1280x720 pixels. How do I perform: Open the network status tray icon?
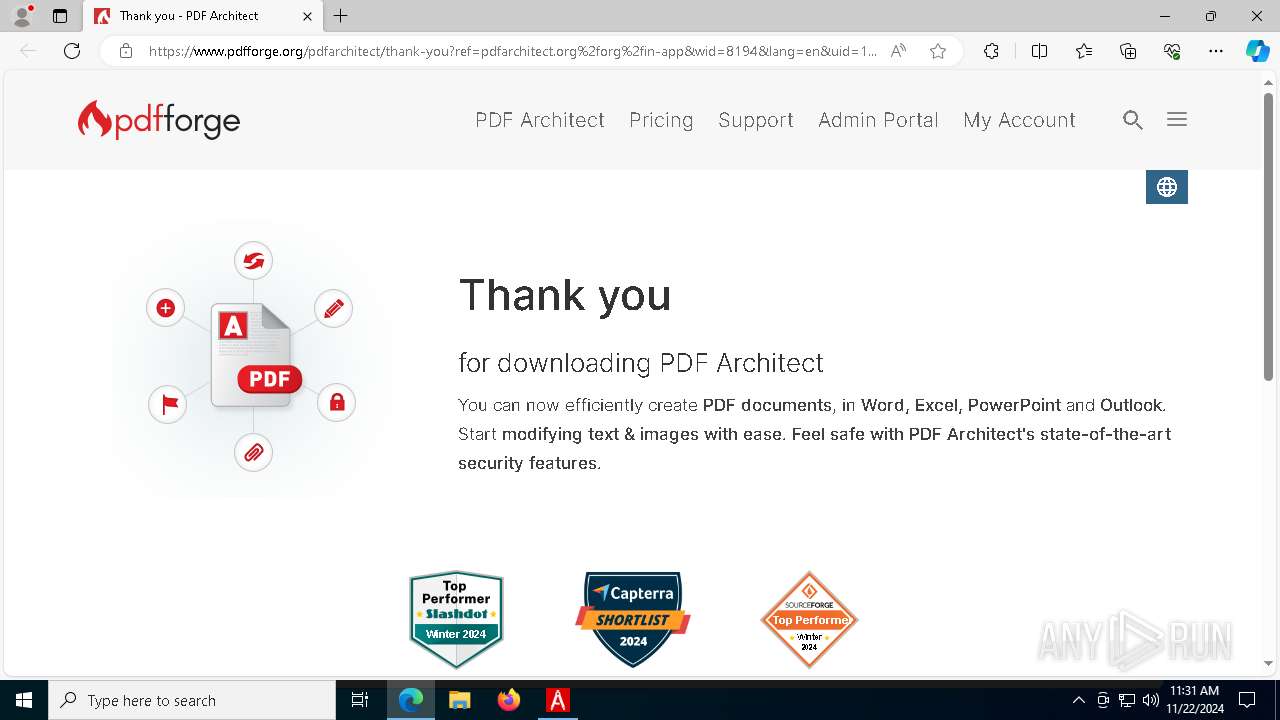pos(1127,700)
